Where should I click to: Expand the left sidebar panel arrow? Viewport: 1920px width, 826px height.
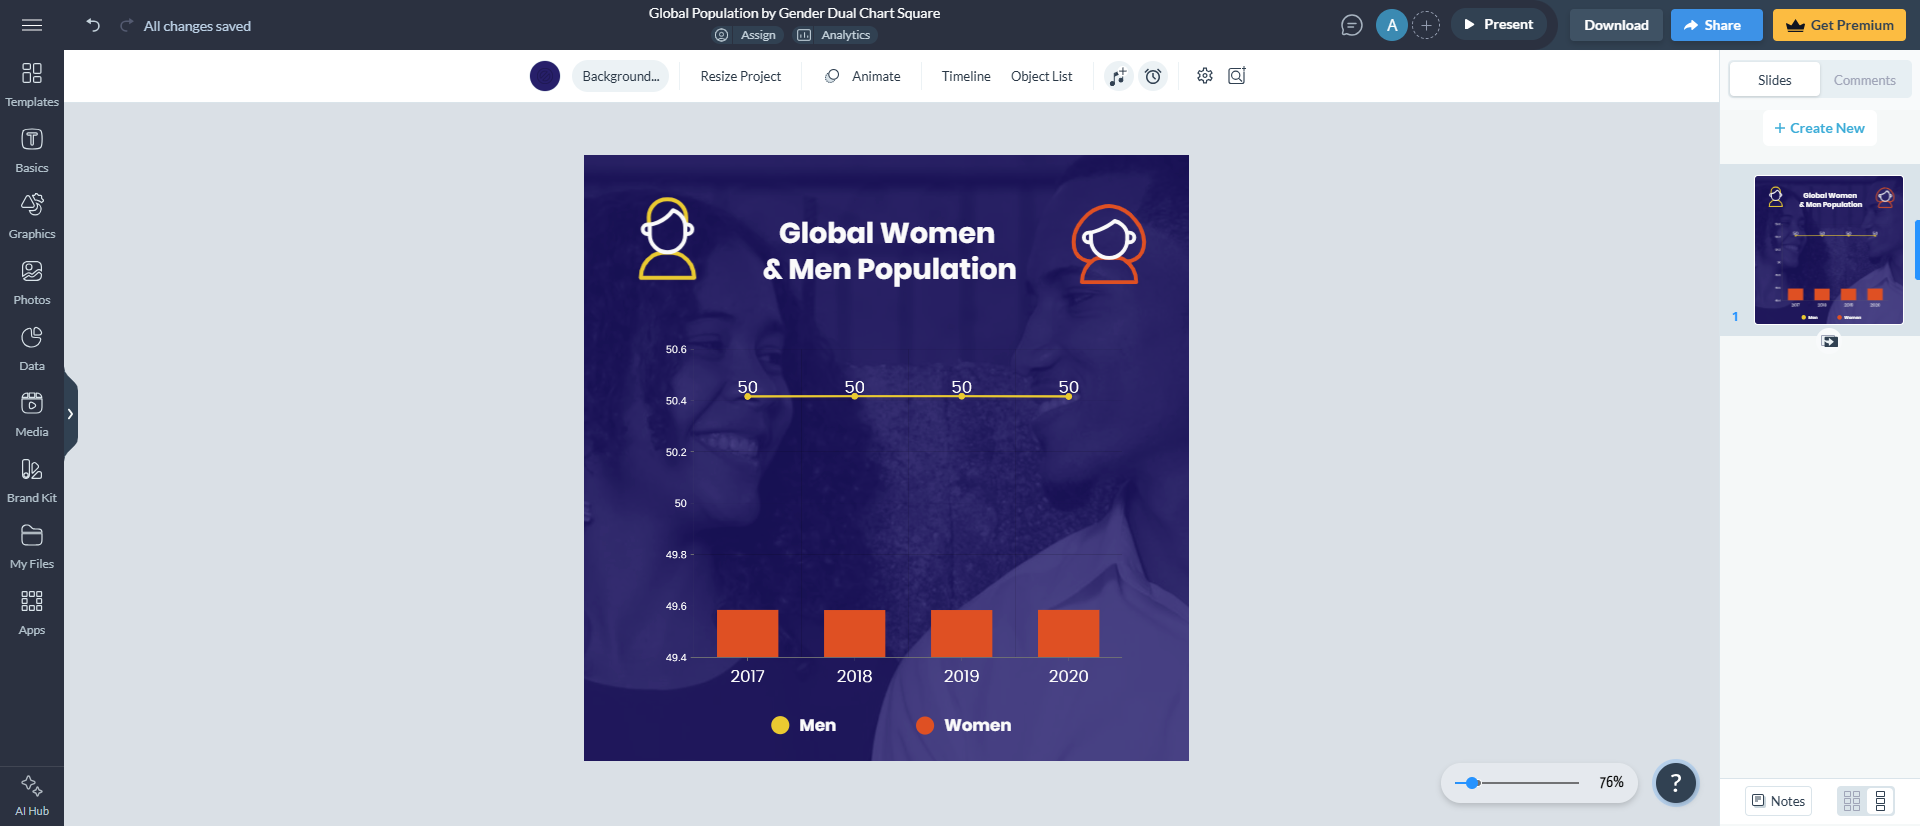[70, 414]
